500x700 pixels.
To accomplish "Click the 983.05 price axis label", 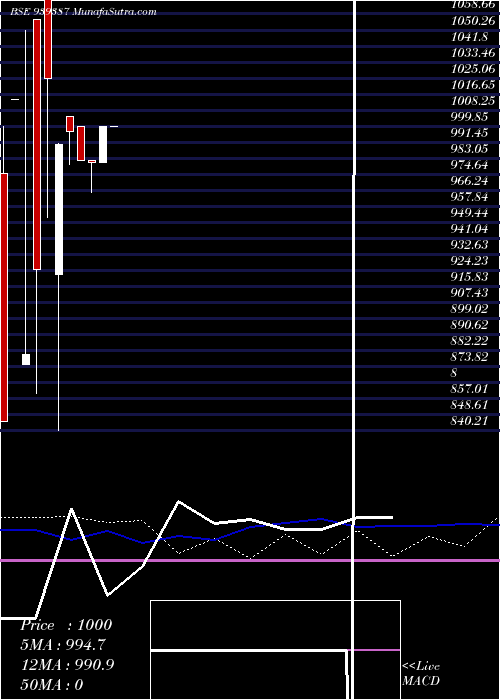I will [x=469, y=149].
